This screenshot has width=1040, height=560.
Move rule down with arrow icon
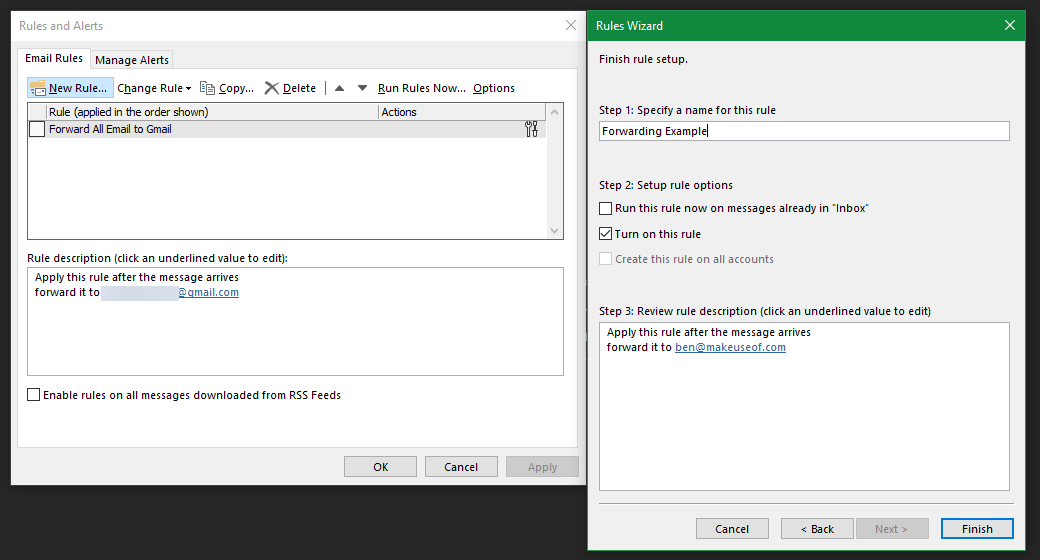362,88
